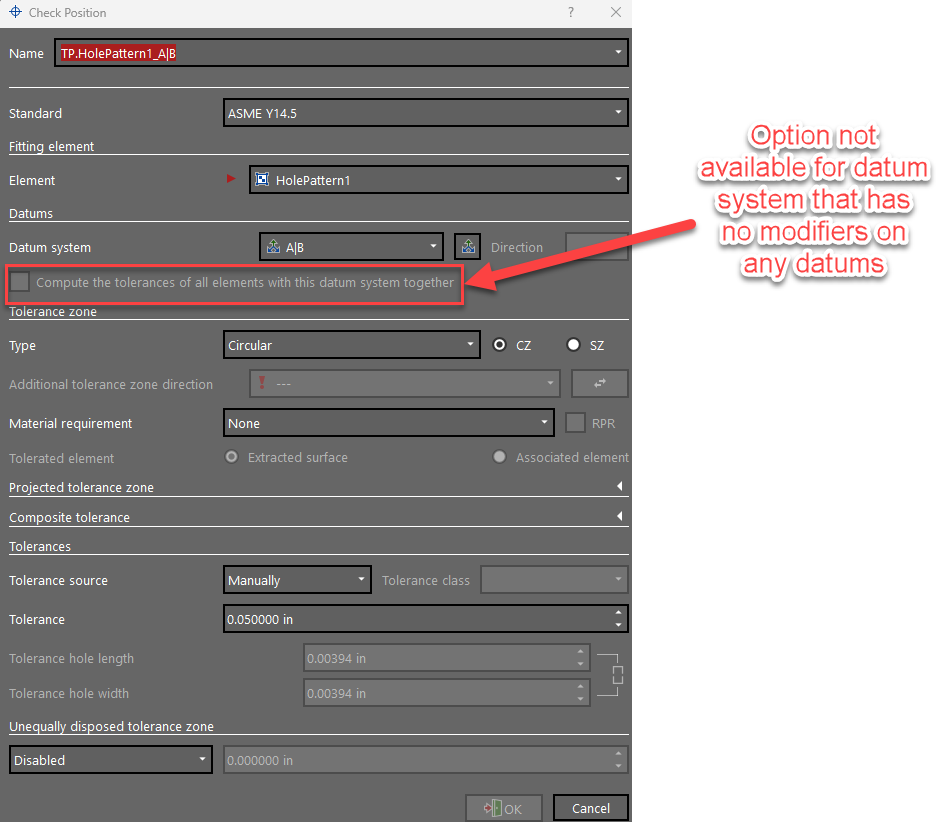Click the Tolerances section heading
Image resolution: width=936 pixels, height=822 pixels.
[39, 546]
